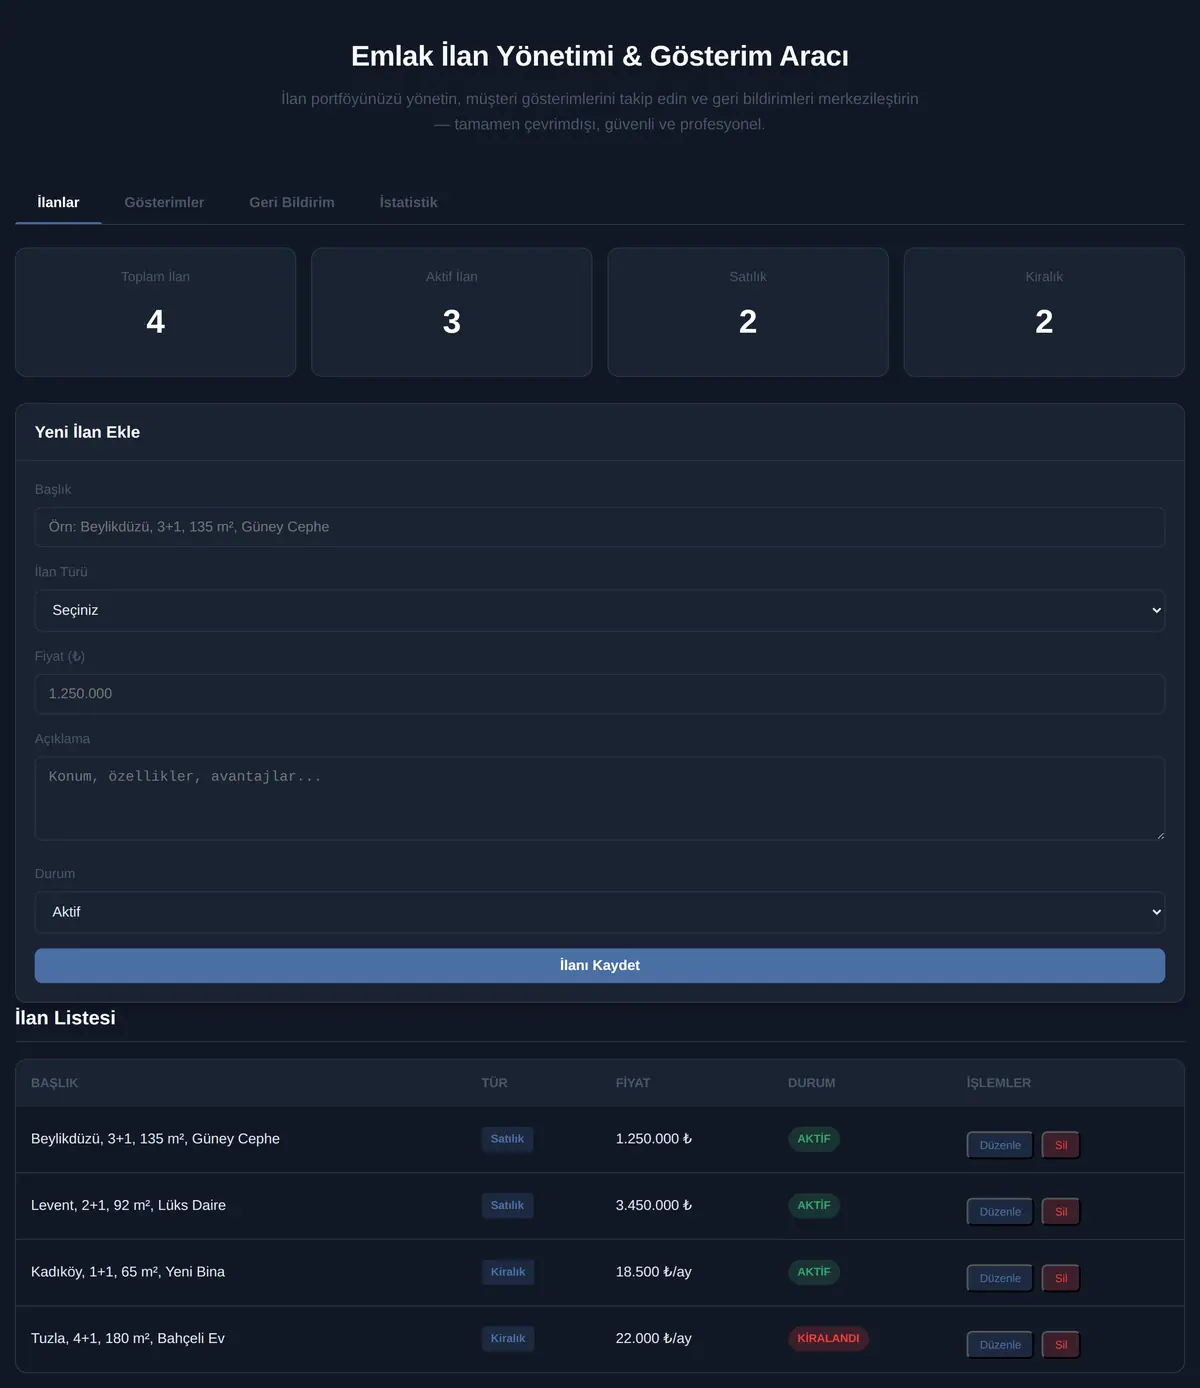Viewport: 1200px width, 1388px height.
Task: Click the Satılık stat card
Action: click(x=748, y=312)
